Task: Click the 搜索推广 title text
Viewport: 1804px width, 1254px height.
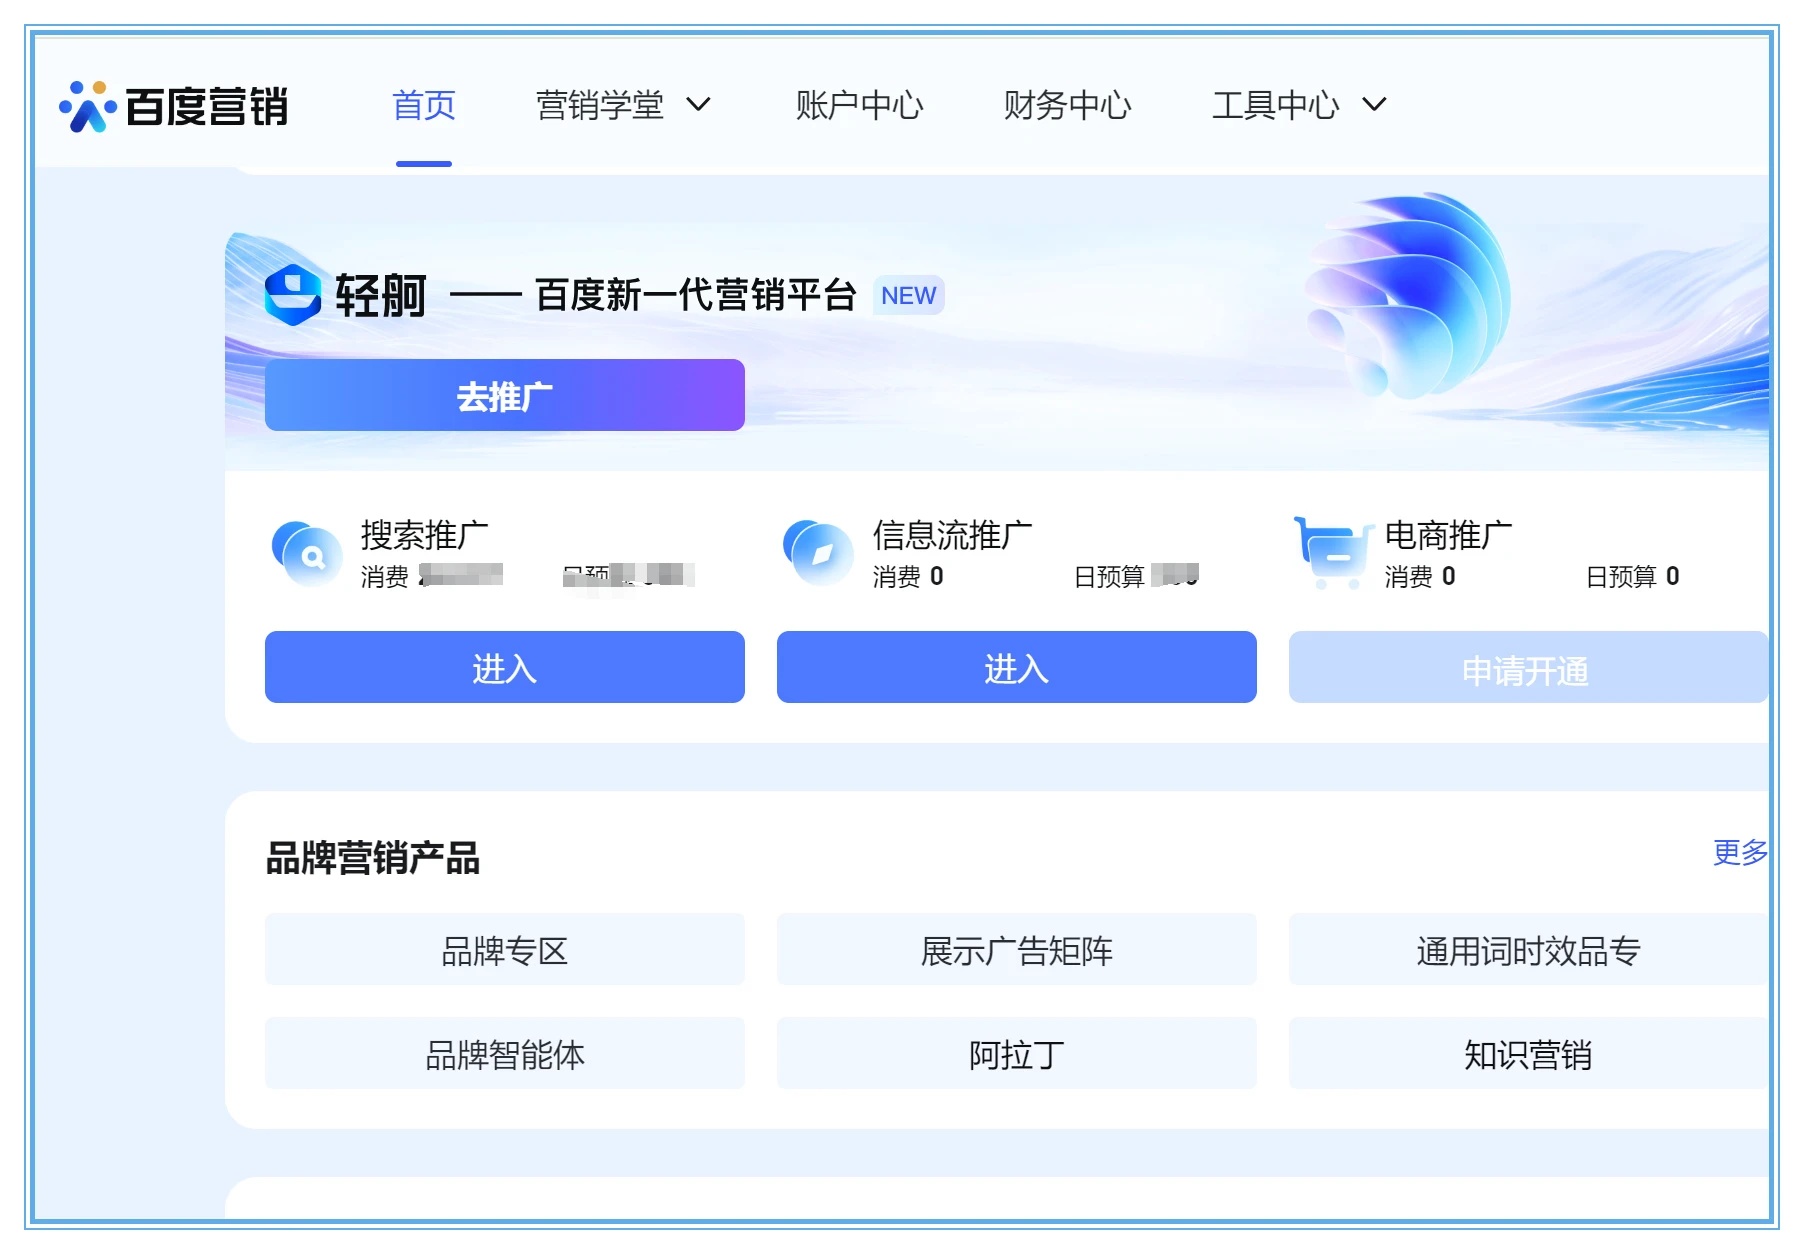Action: pyautogui.click(x=425, y=535)
